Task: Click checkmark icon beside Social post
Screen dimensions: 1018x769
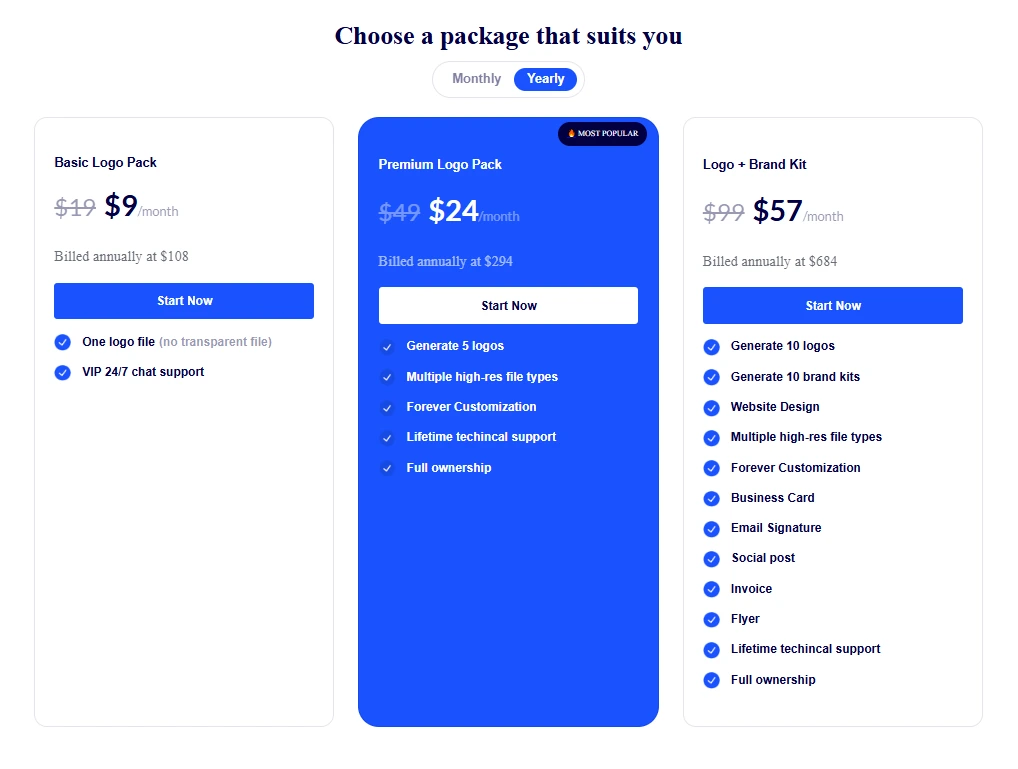Action: click(x=711, y=558)
